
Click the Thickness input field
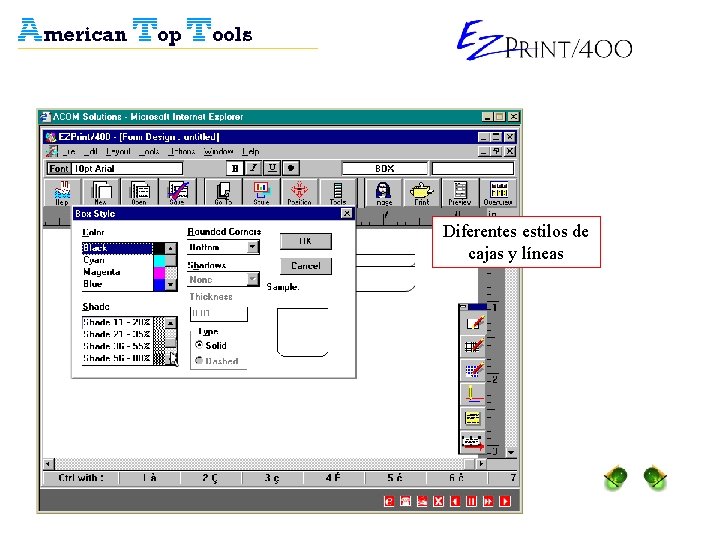219,313
